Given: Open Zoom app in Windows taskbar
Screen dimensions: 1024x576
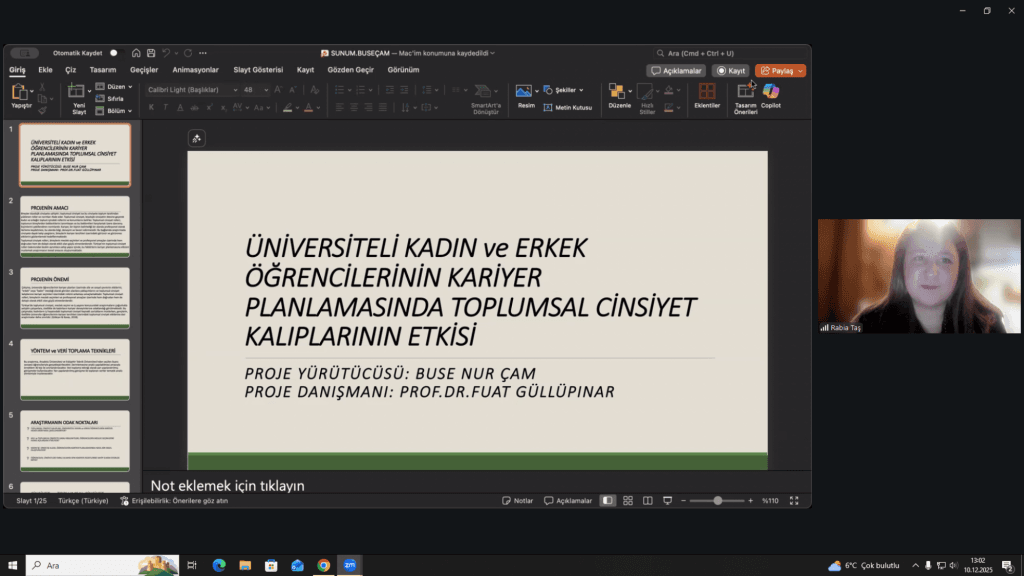Looking at the screenshot, I should click(349, 565).
